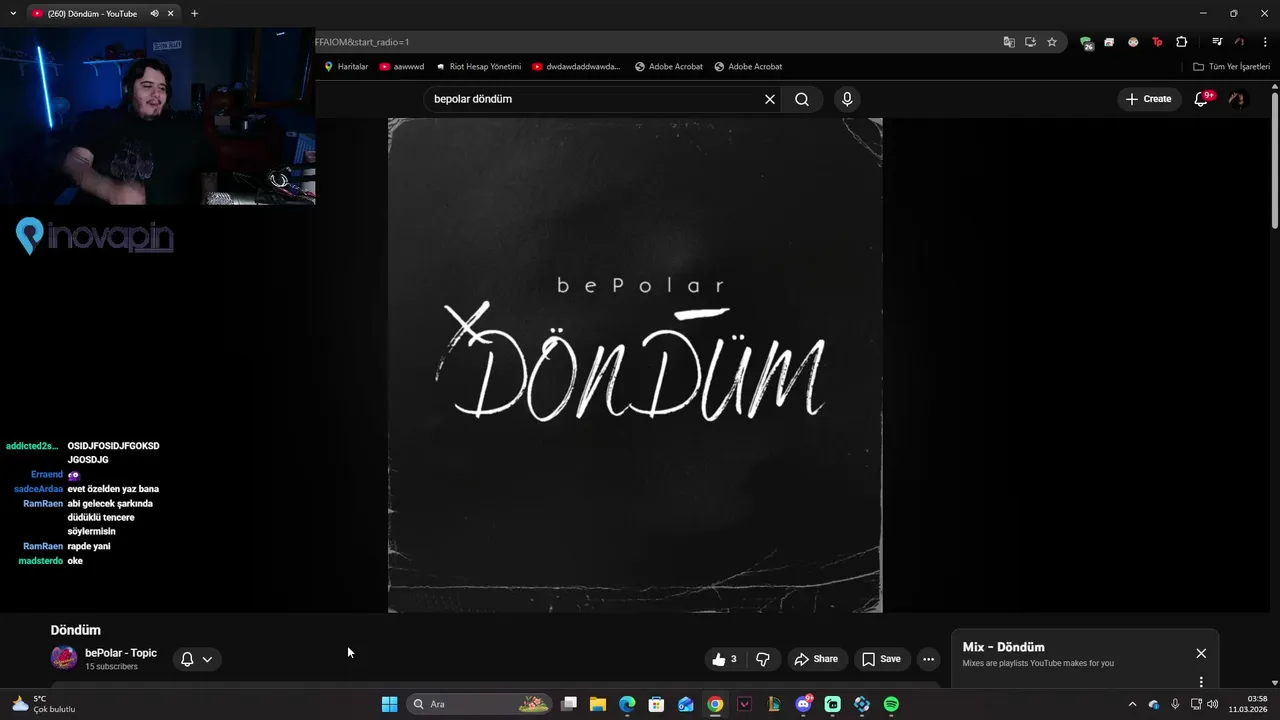Open OneDrive tray icon
Image resolution: width=1280 pixels, height=720 pixels.
point(1154,704)
